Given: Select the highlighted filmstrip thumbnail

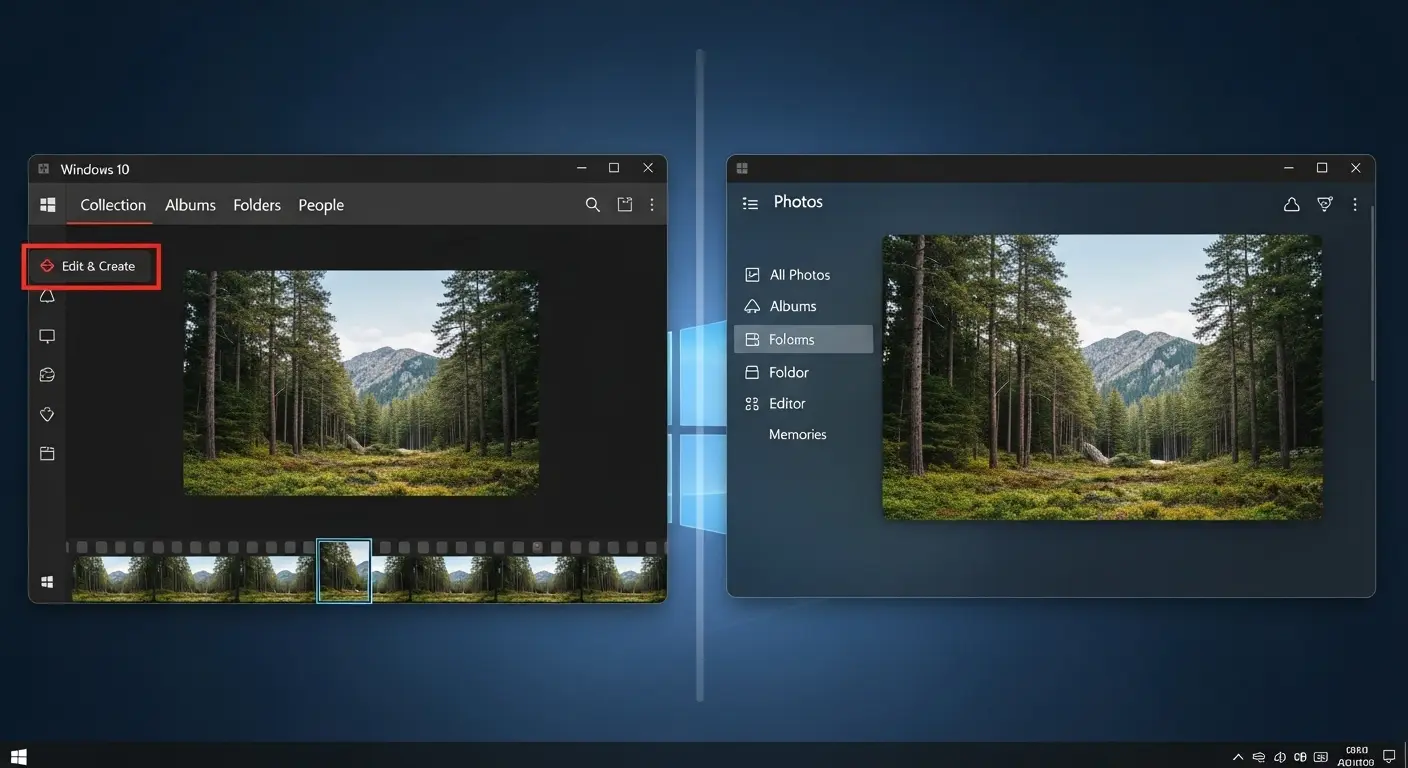Looking at the screenshot, I should coord(344,571).
